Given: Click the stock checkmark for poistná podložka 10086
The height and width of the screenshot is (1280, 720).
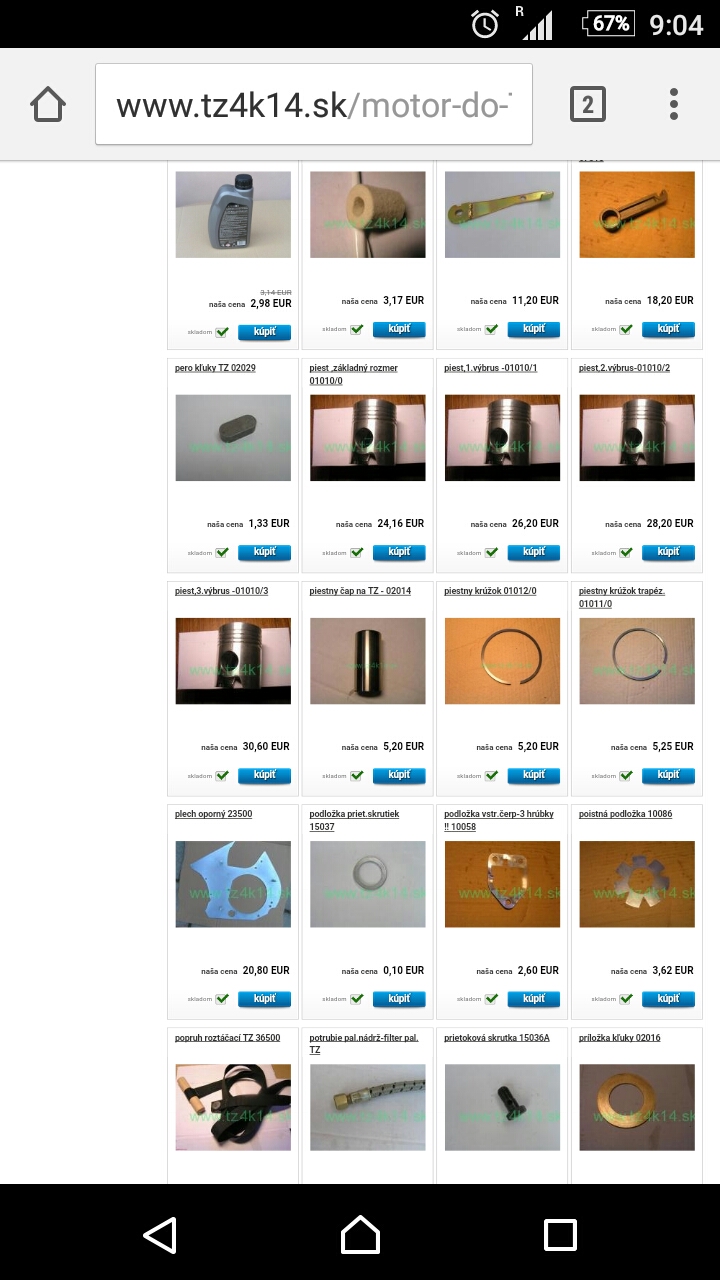Looking at the screenshot, I should click(626, 999).
